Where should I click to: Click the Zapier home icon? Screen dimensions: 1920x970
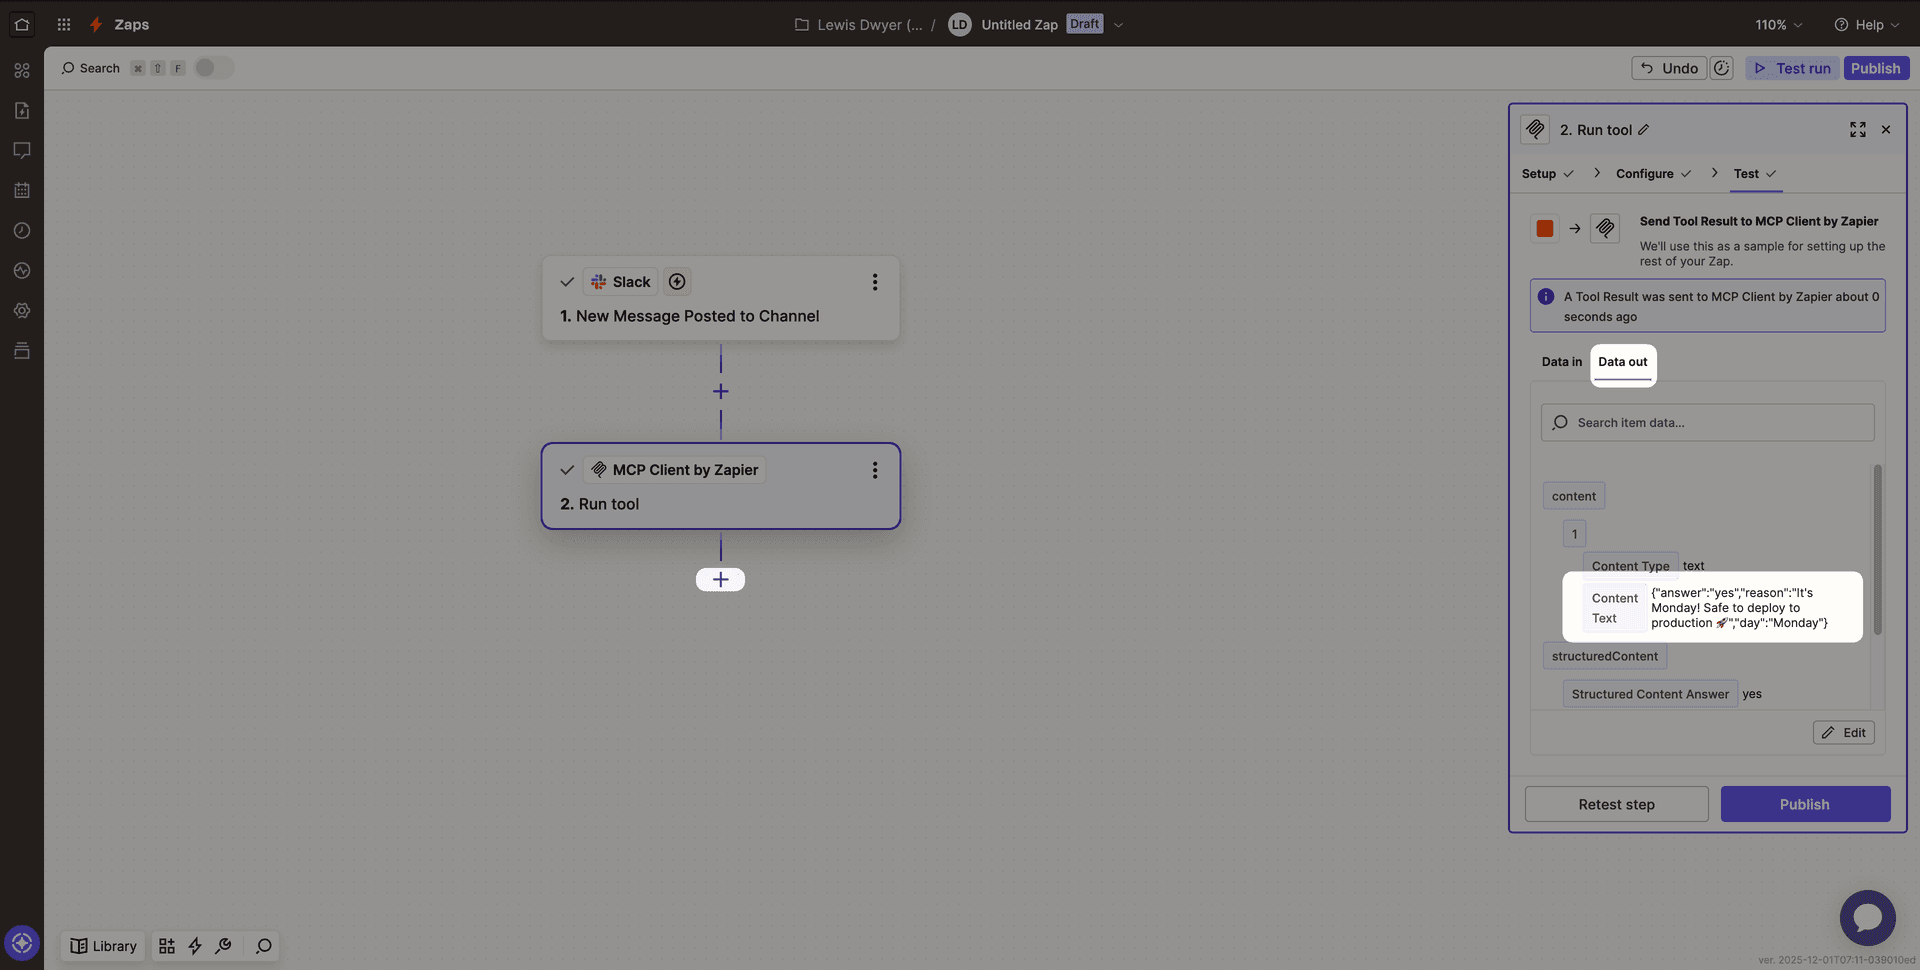(22, 24)
